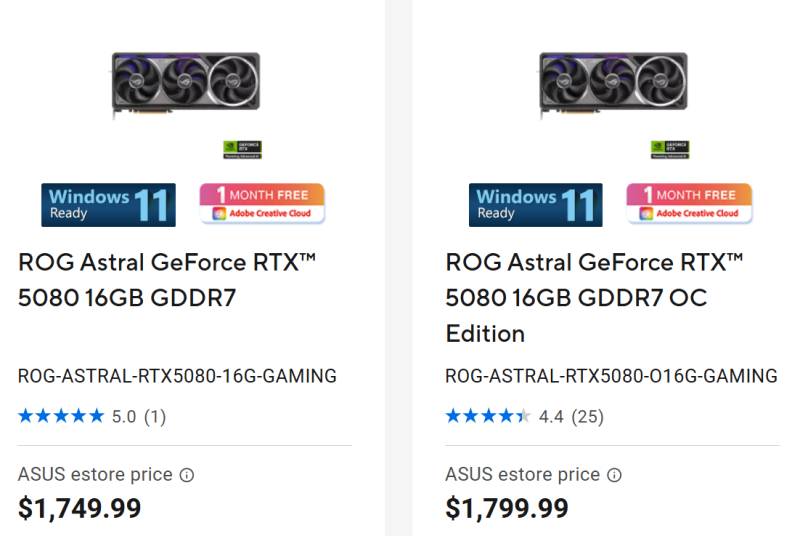Click Adobe Creative Cloud offer badge, non-OC card
The width and height of the screenshot is (800, 536).
(262, 204)
